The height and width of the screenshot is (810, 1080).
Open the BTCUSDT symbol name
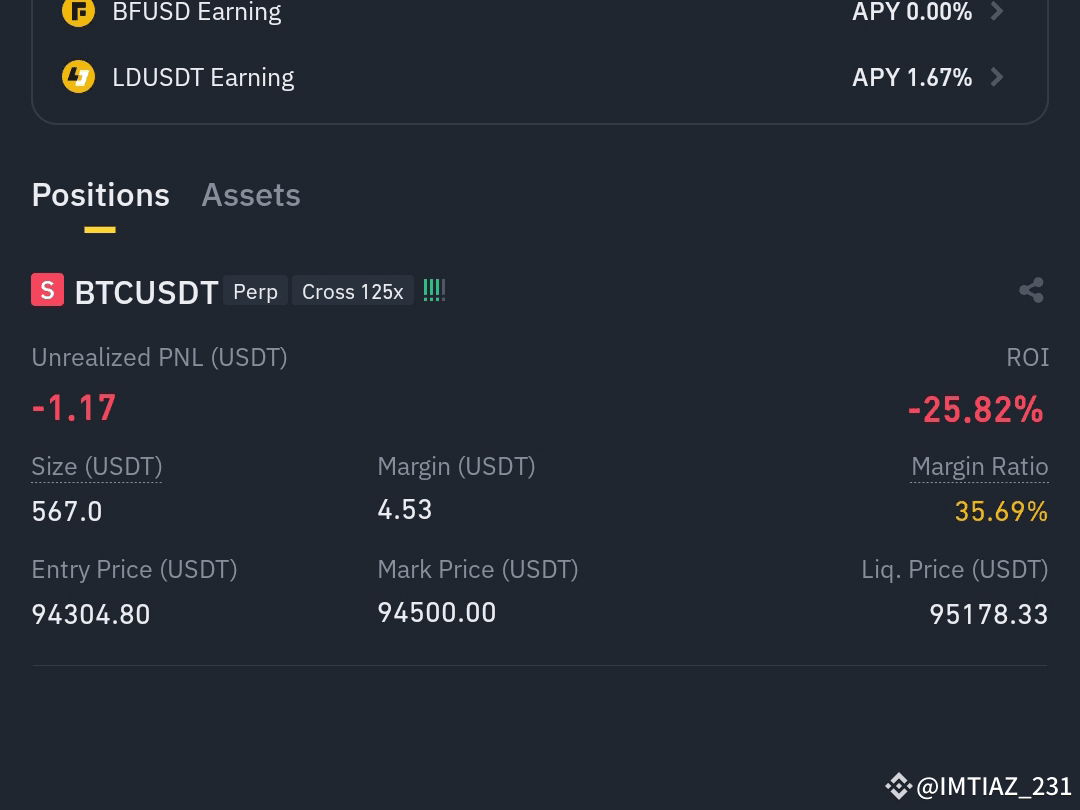147,292
